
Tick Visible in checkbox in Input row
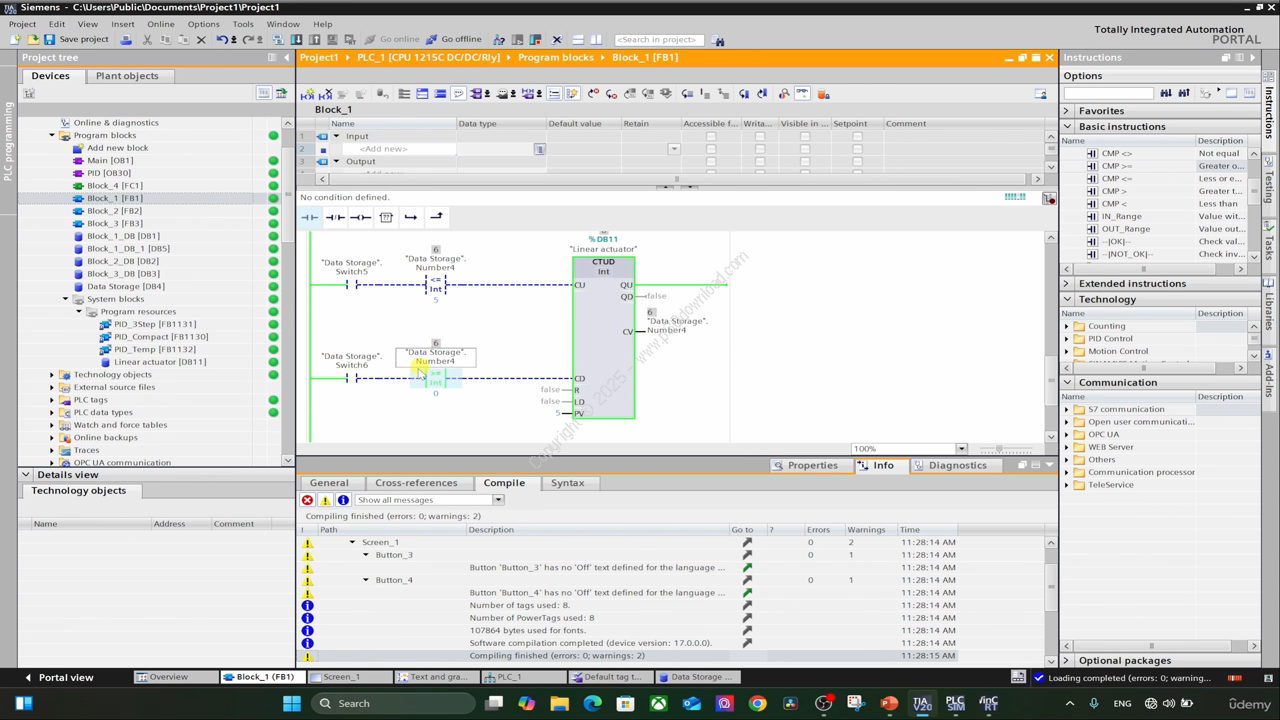807,136
